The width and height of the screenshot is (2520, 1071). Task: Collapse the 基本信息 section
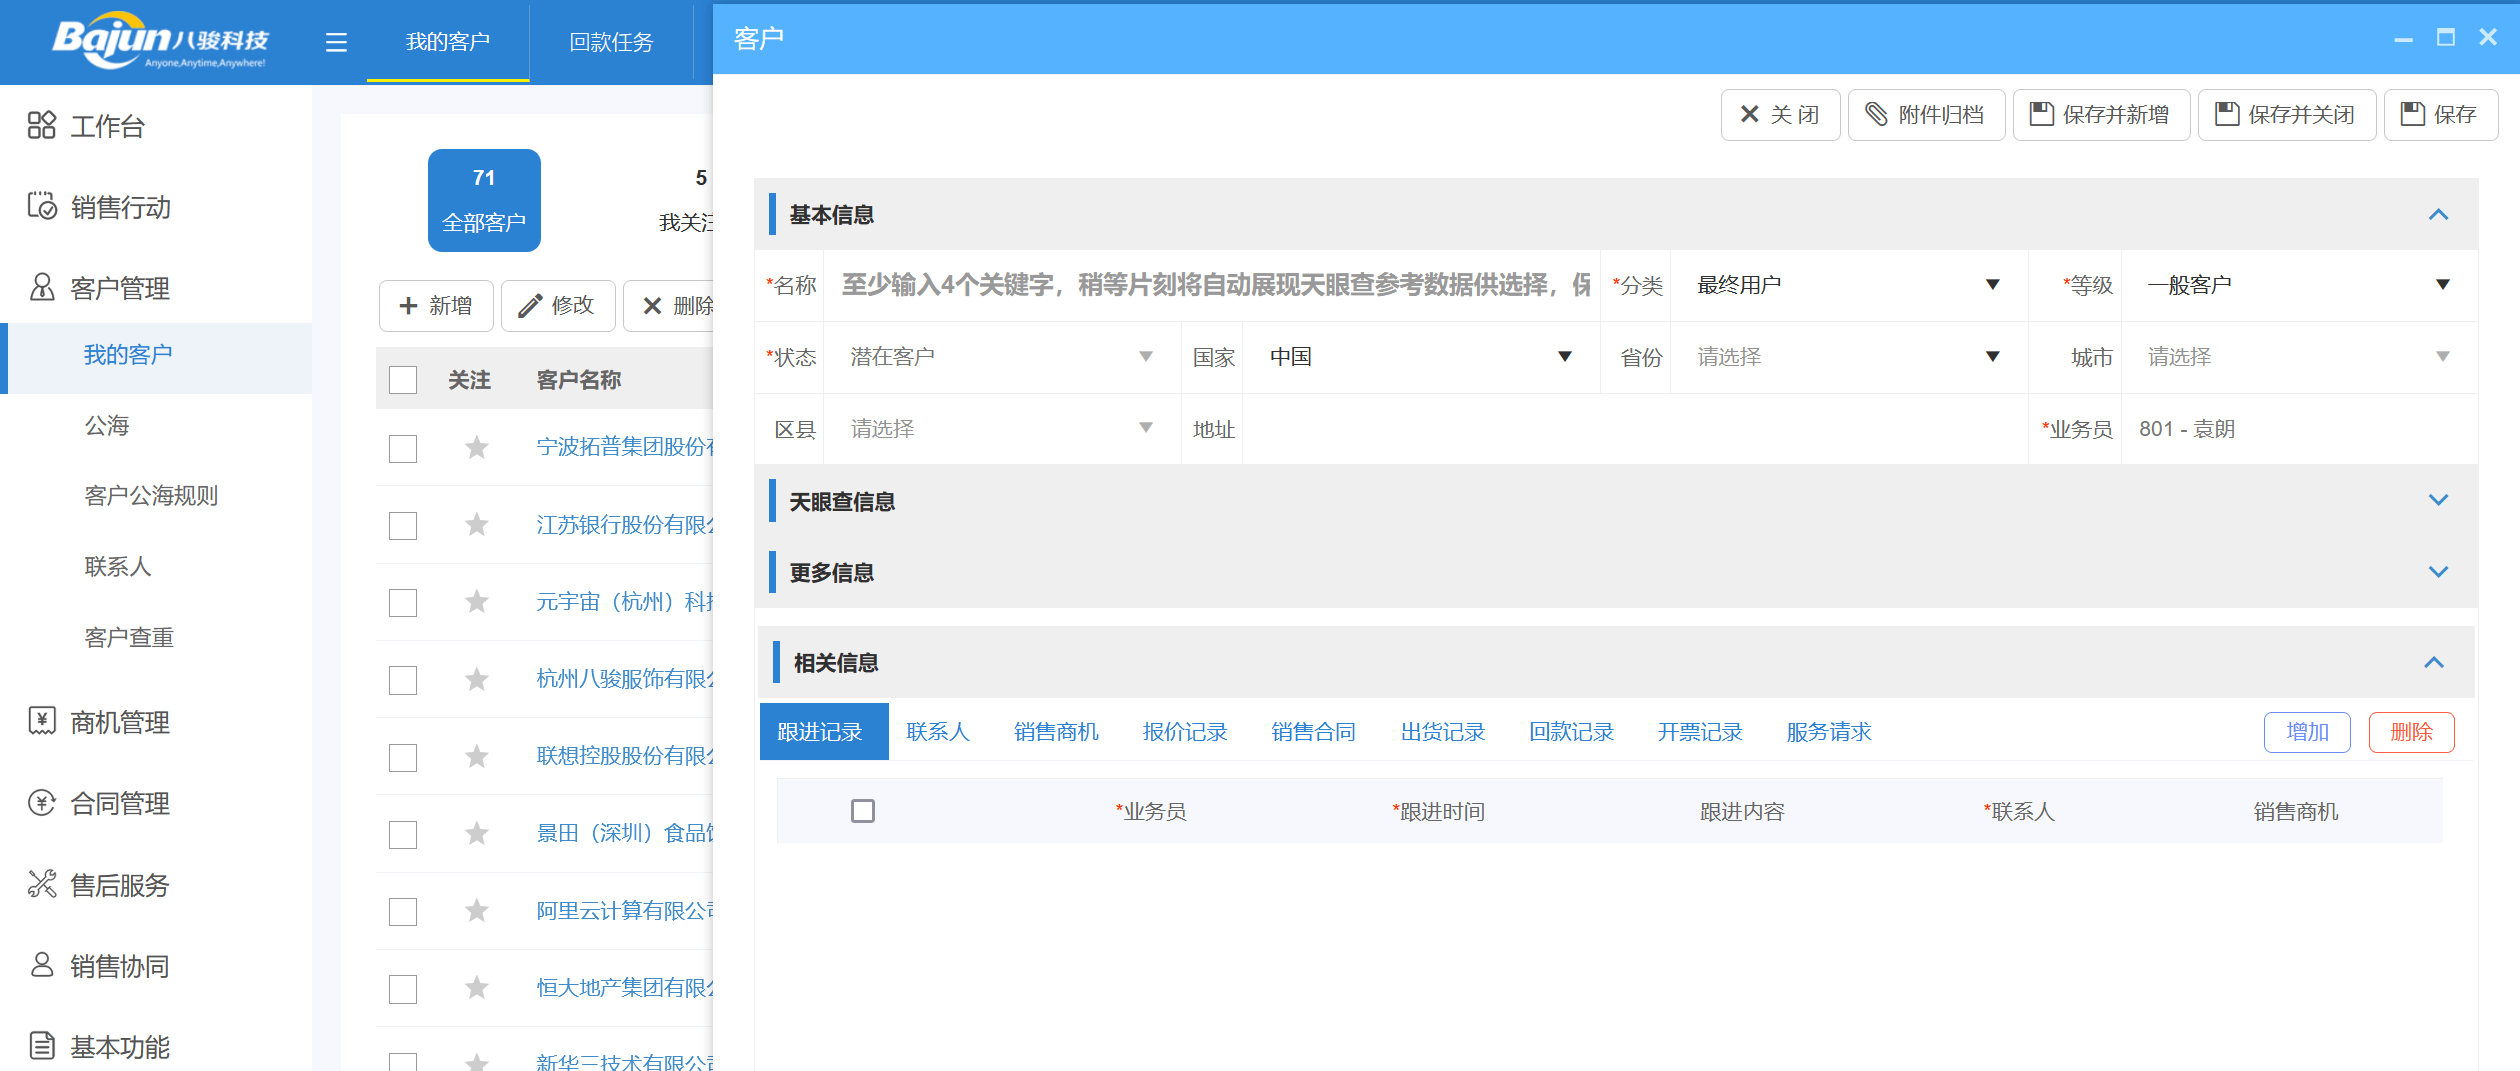2440,215
